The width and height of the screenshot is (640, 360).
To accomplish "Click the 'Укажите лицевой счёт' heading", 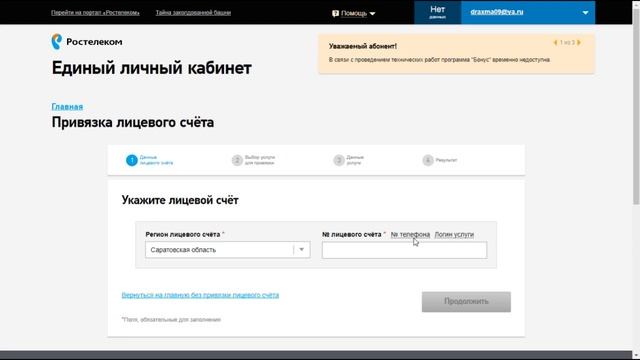I will [x=180, y=200].
